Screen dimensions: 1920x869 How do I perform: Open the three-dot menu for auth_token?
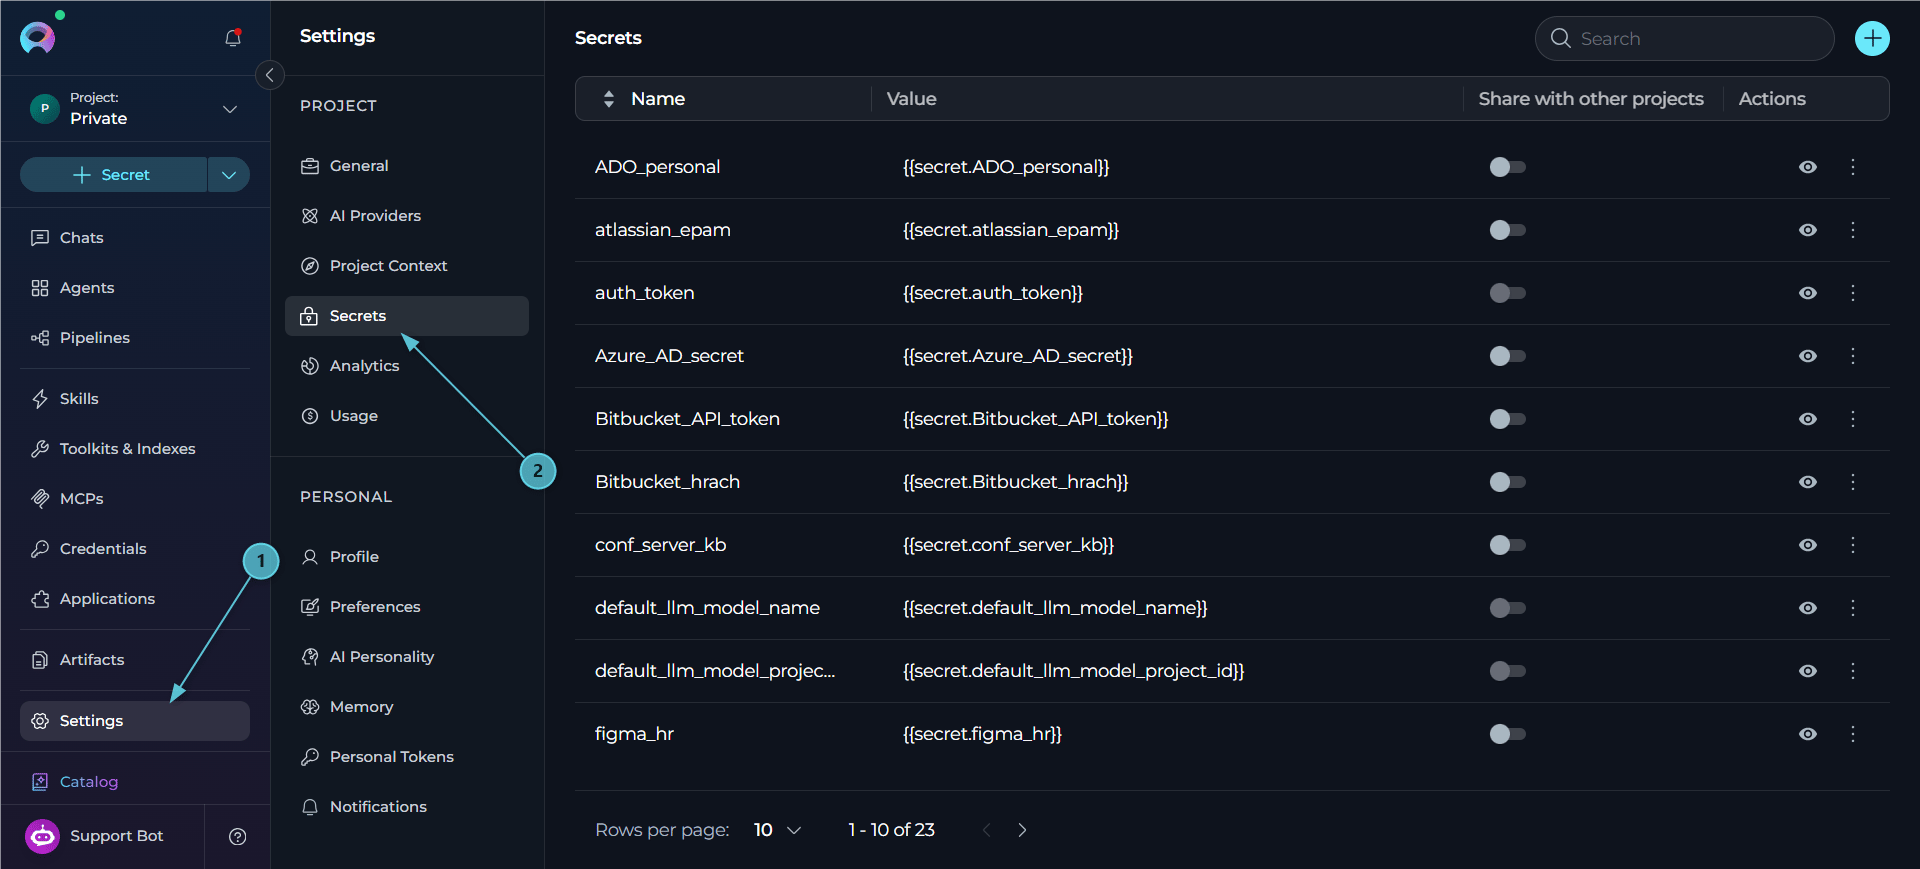tap(1852, 293)
